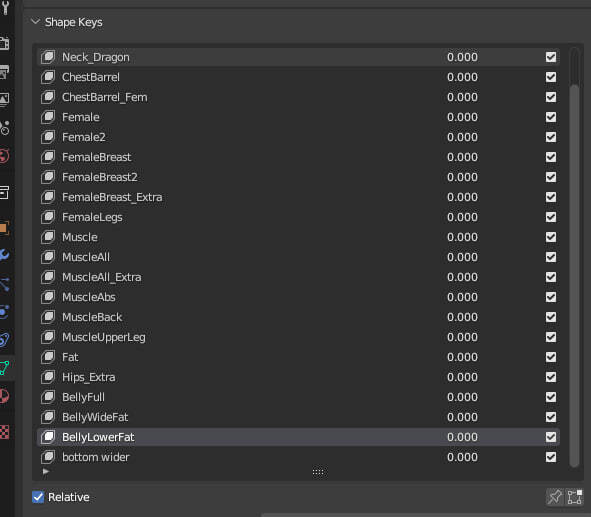
Task: Click the ChestBarrel shape key icon
Action: pyautogui.click(x=48, y=77)
